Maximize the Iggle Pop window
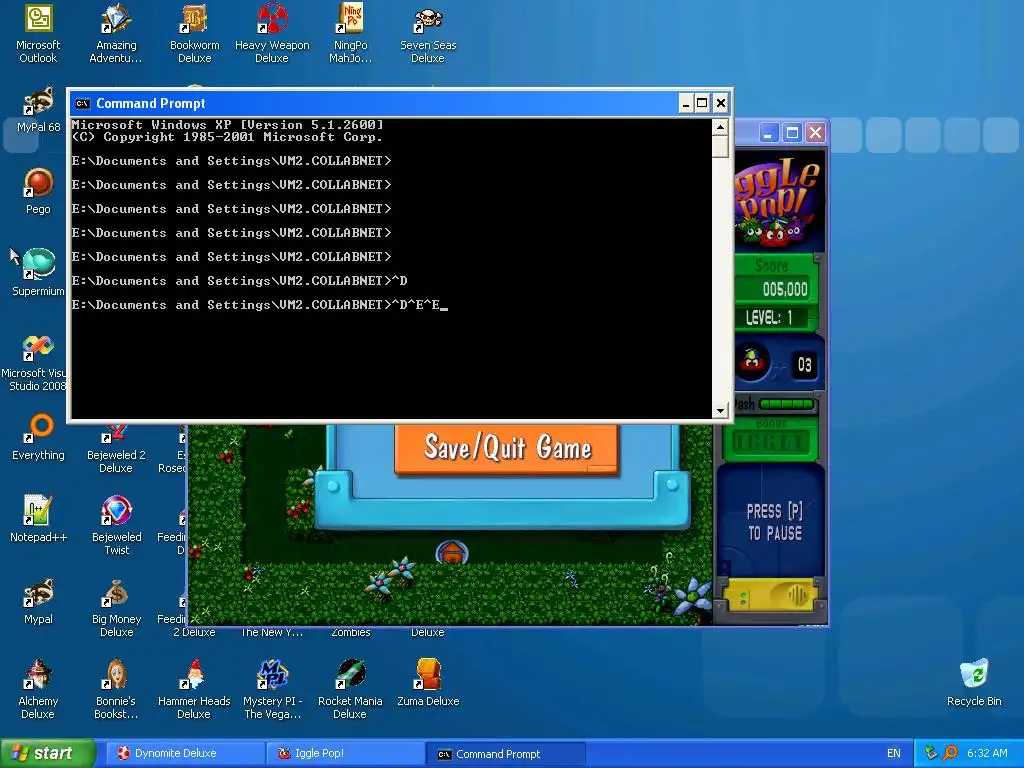 tap(792, 133)
